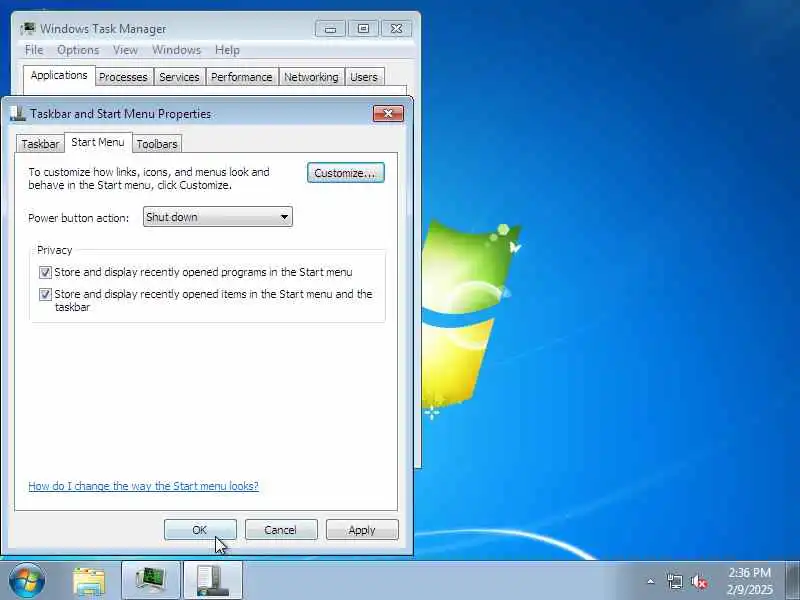Open Task Manager Users tab
This screenshot has width=800, height=600.
coord(364,77)
